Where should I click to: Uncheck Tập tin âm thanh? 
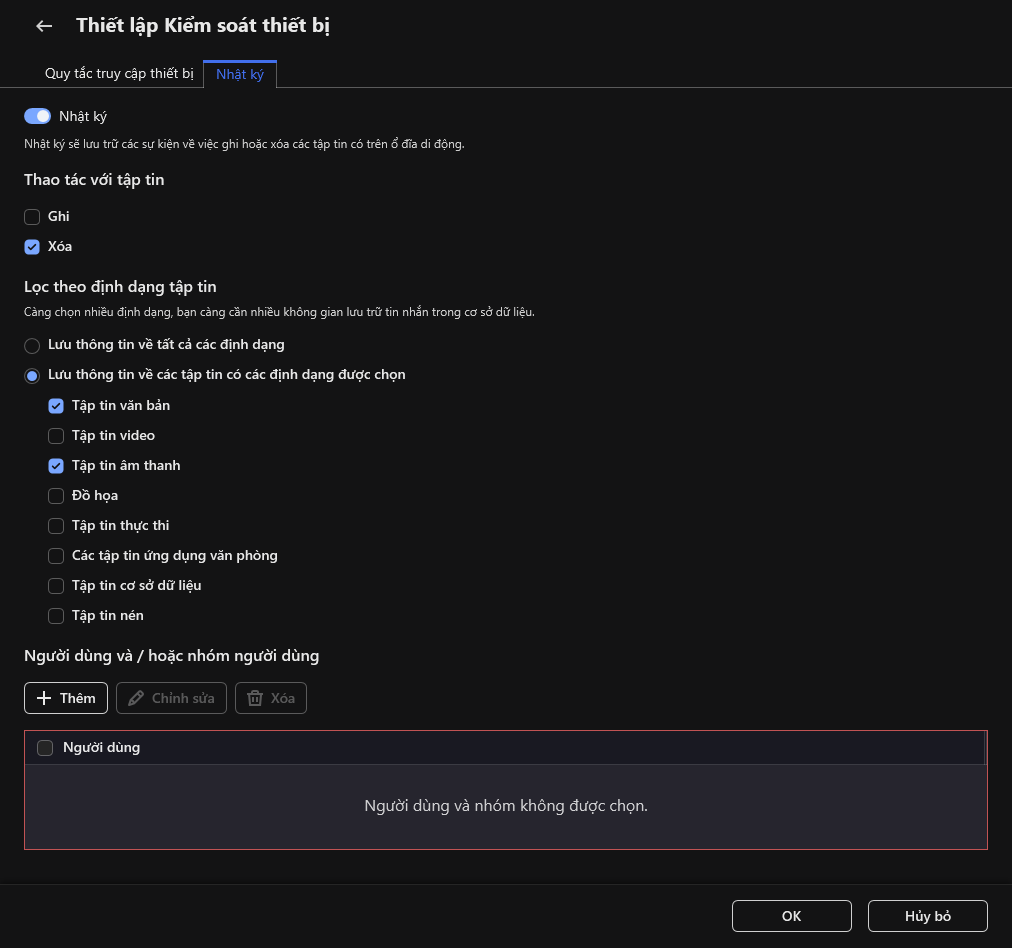(x=56, y=465)
